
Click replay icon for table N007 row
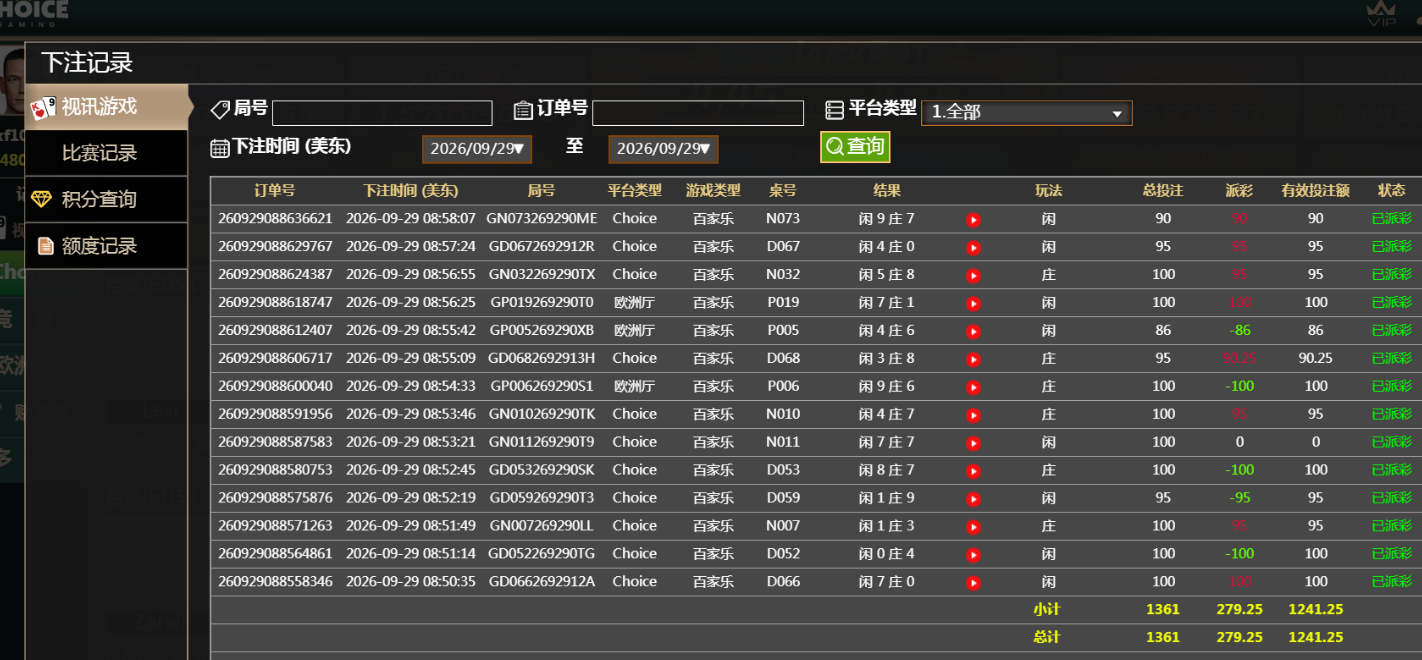973,527
